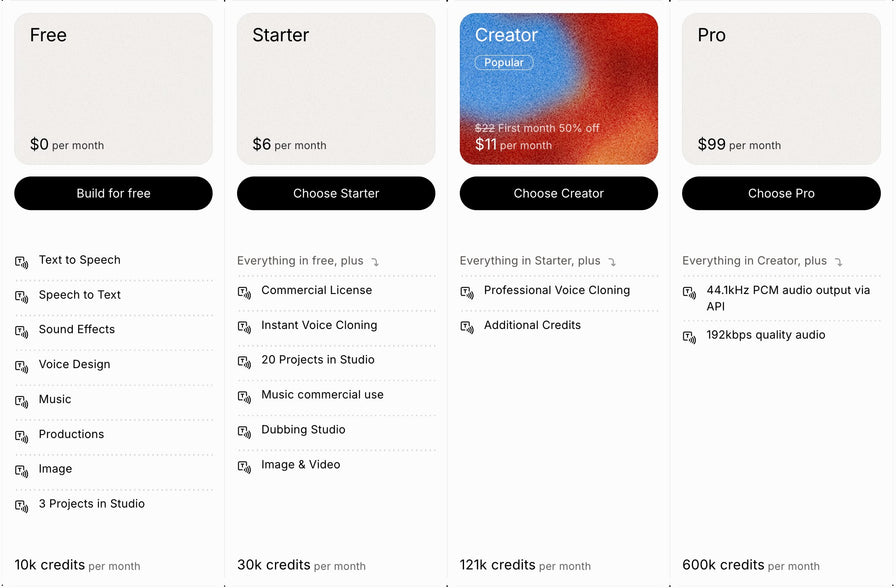The height and width of the screenshot is (588, 896).
Task: Click the arrow after Everything in Creator, plus
Action: click(838, 262)
